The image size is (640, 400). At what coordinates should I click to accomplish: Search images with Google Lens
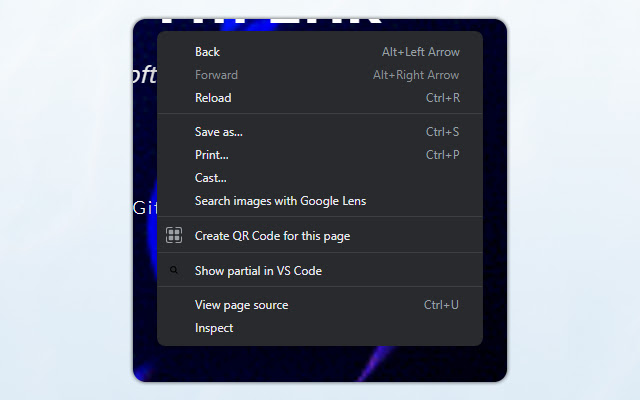tap(280, 201)
